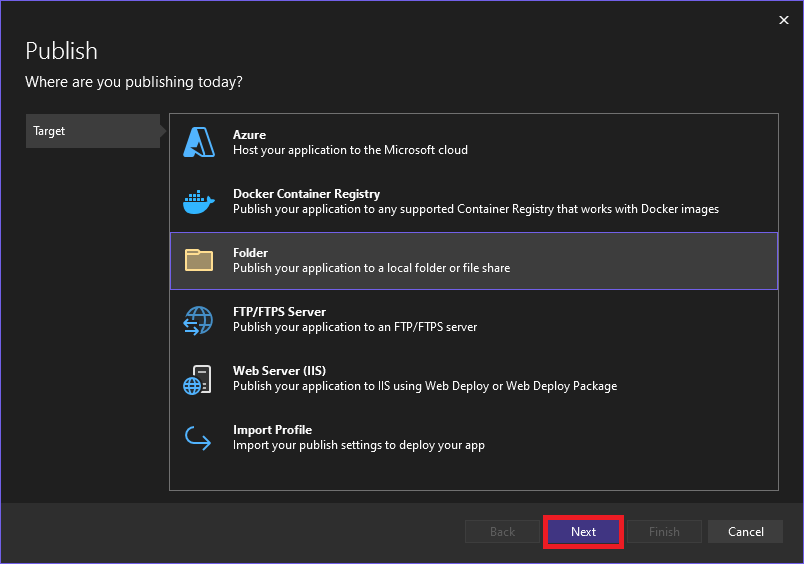The image size is (804, 564).
Task: Select the Azure title text
Action: click(x=249, y=135)
